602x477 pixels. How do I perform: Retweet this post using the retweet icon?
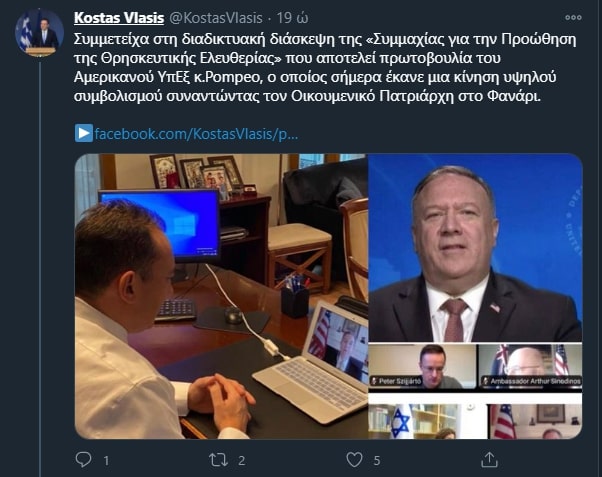pyautogui.click(x=218, y=460)
